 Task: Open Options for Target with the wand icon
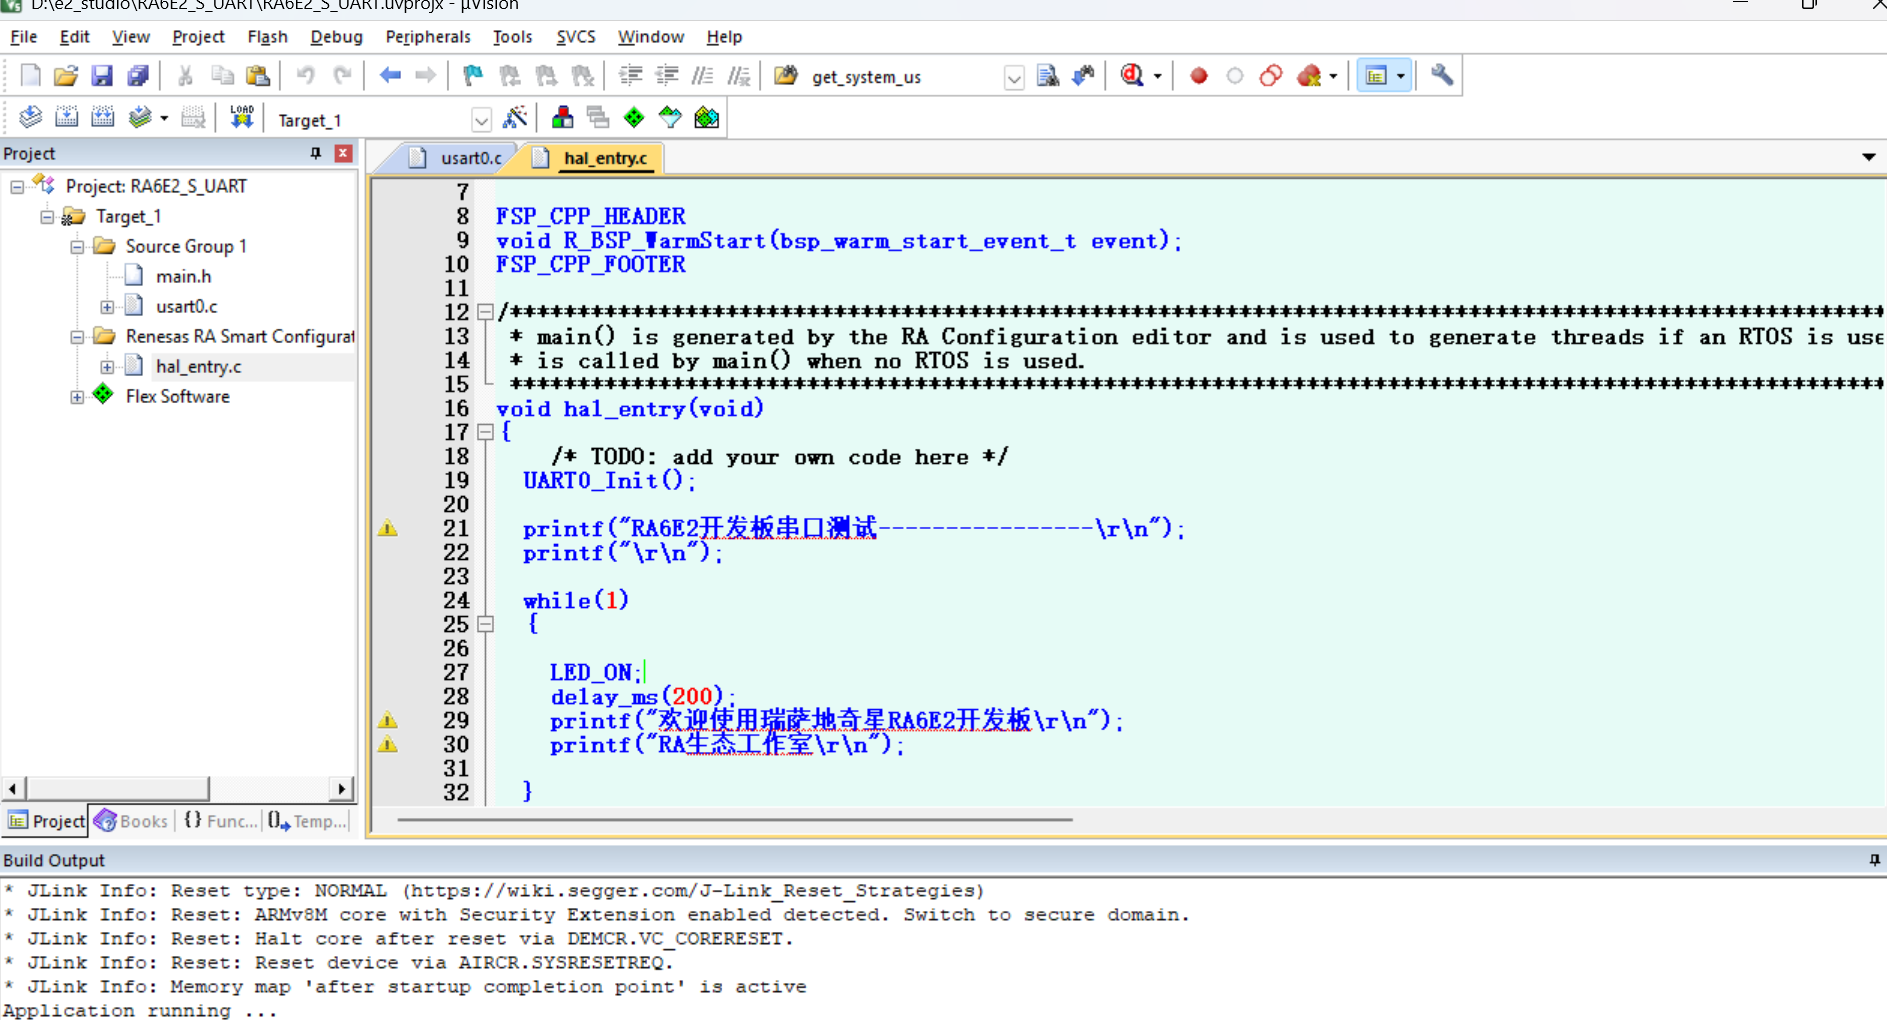515,118
